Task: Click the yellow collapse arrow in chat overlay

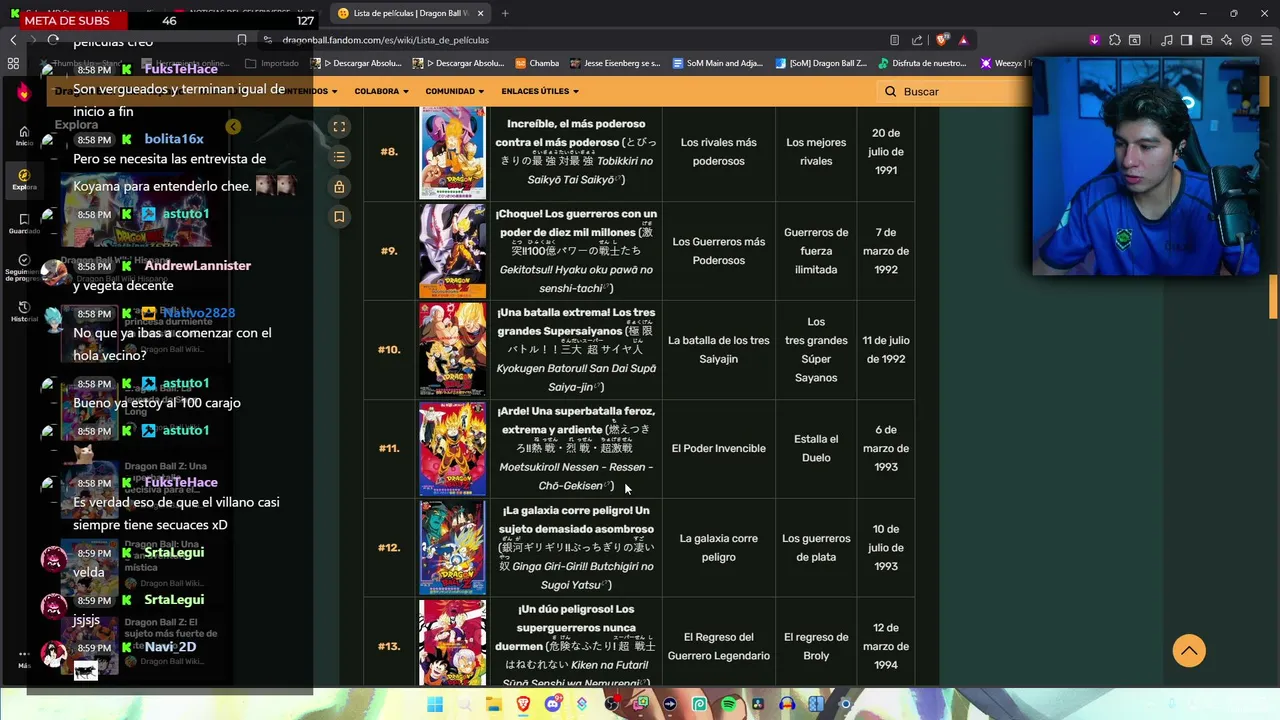Action: pyautogui.click(x=233, y=127)
